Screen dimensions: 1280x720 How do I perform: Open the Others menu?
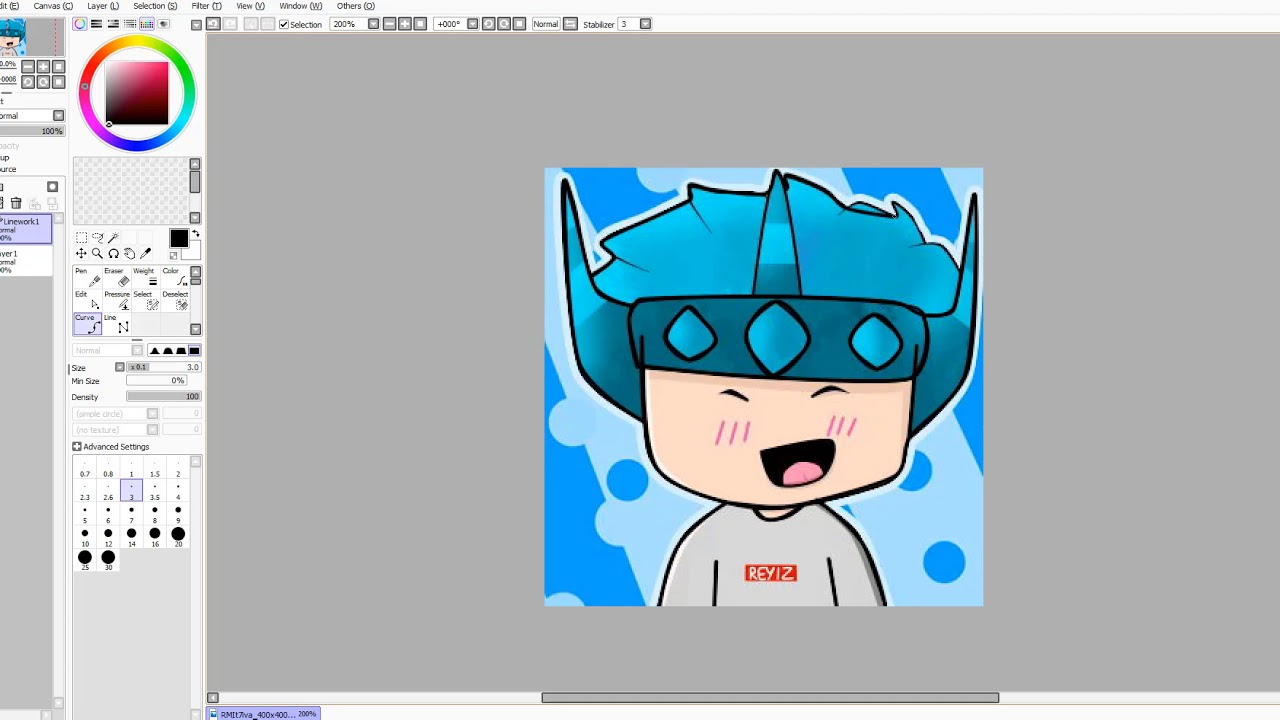(356, 6)
